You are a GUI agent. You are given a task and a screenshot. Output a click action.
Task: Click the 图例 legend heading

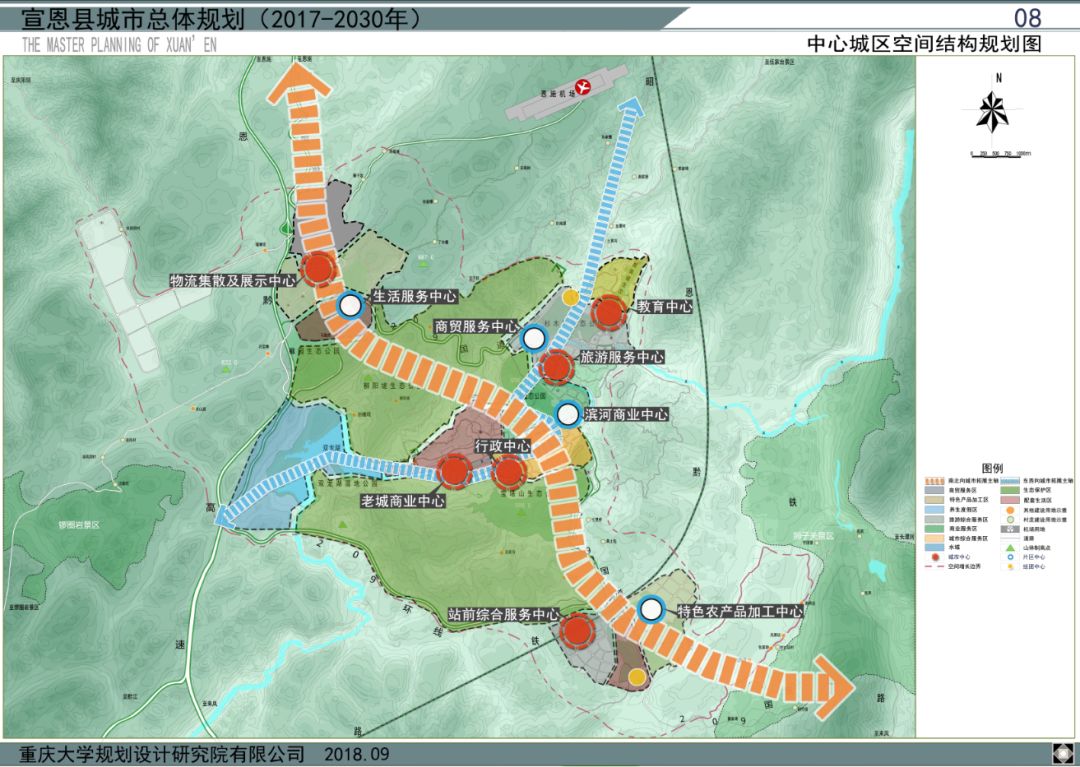point(993,468)
